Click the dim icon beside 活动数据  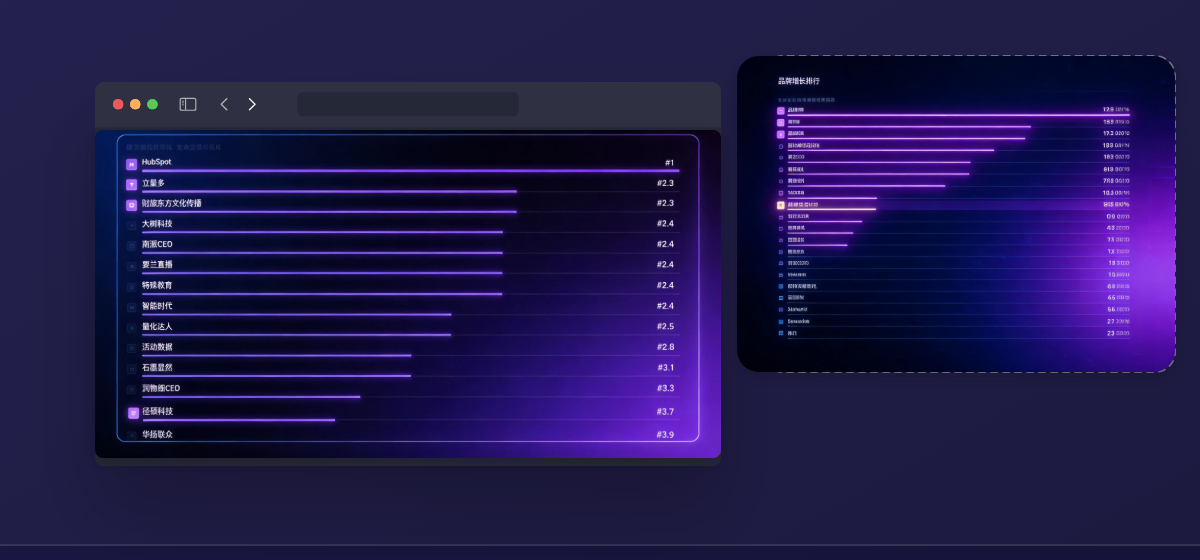tap(131, 348)
